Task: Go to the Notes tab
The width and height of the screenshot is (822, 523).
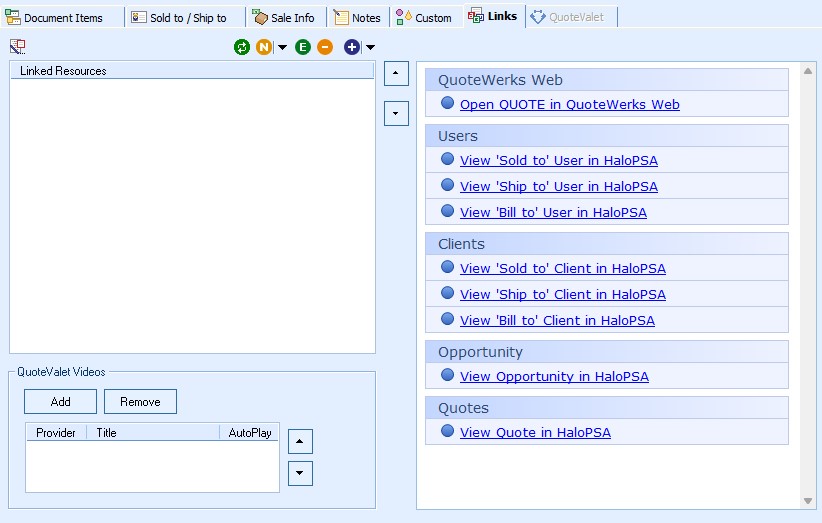Action: coord(358,18)
